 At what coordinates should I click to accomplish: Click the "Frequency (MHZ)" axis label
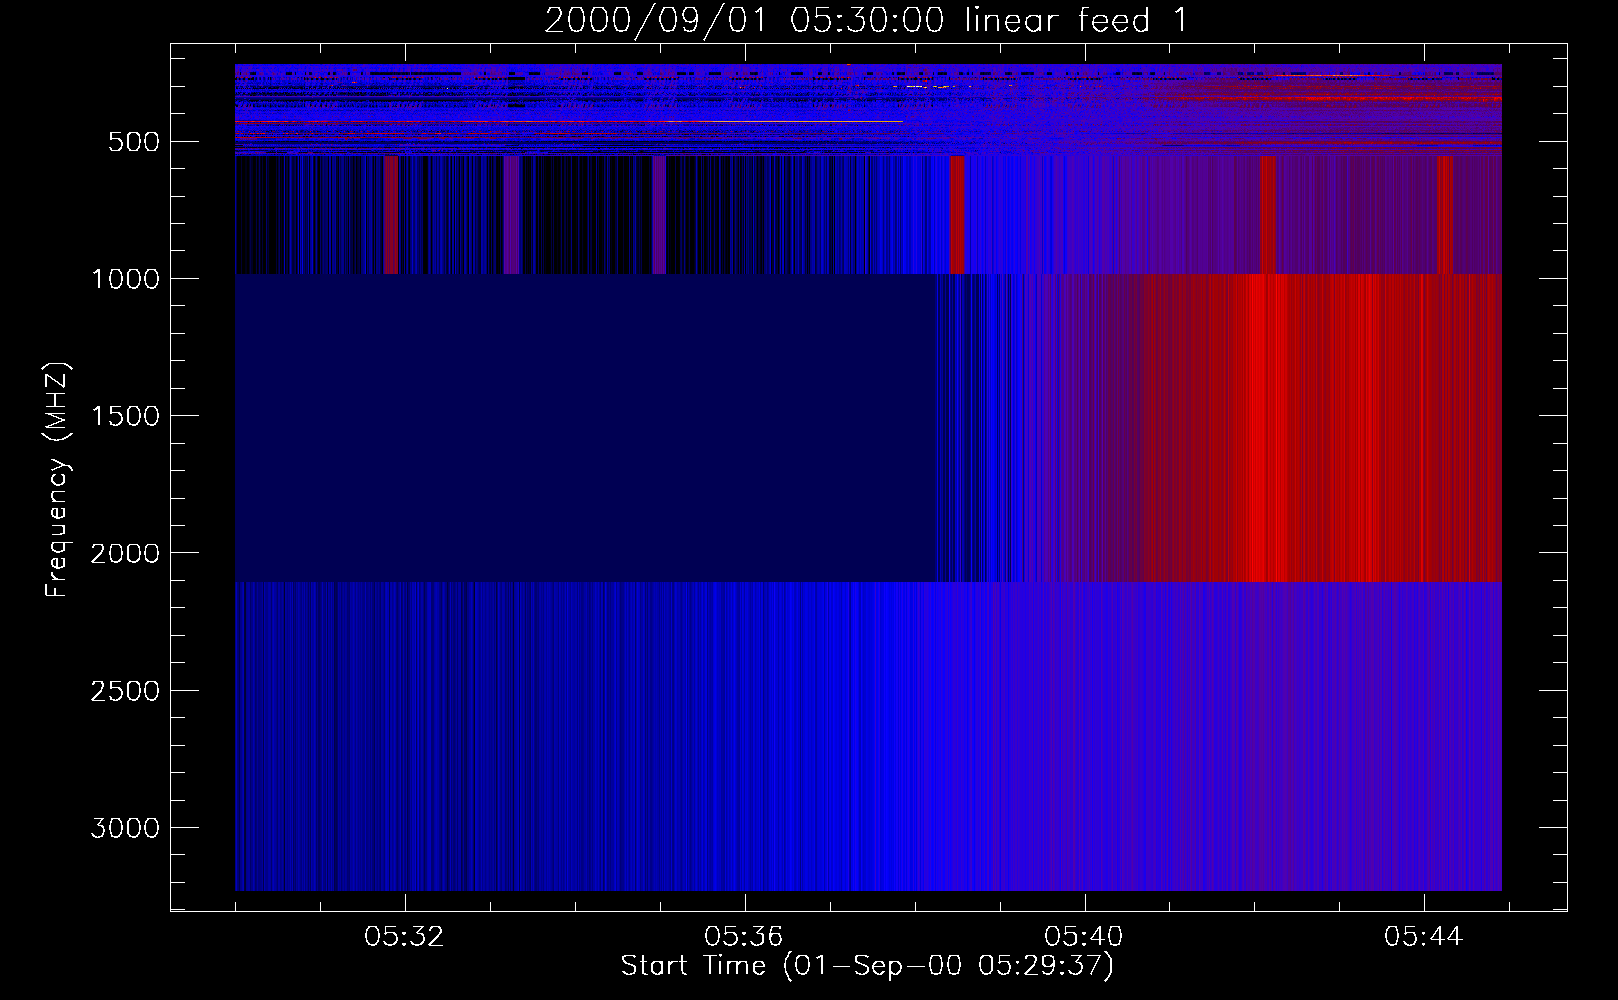coord(57,480)
